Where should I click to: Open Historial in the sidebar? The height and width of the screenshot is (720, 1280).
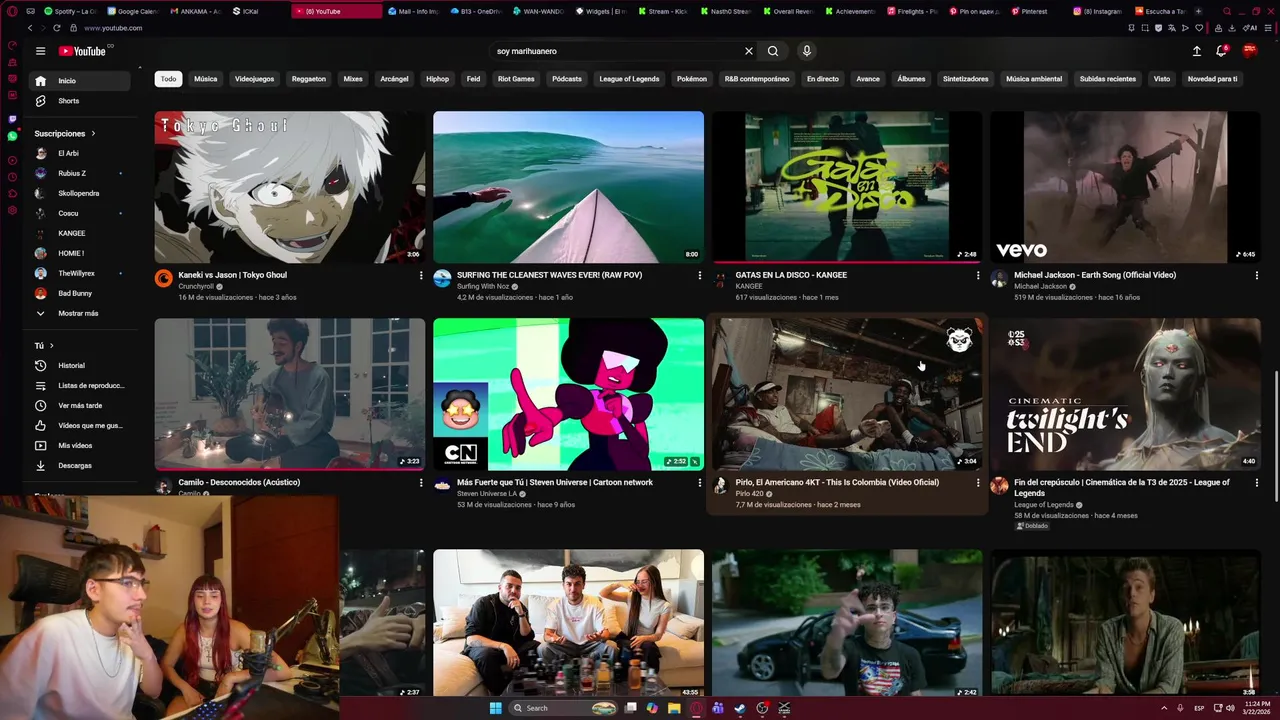pos(80,365)
